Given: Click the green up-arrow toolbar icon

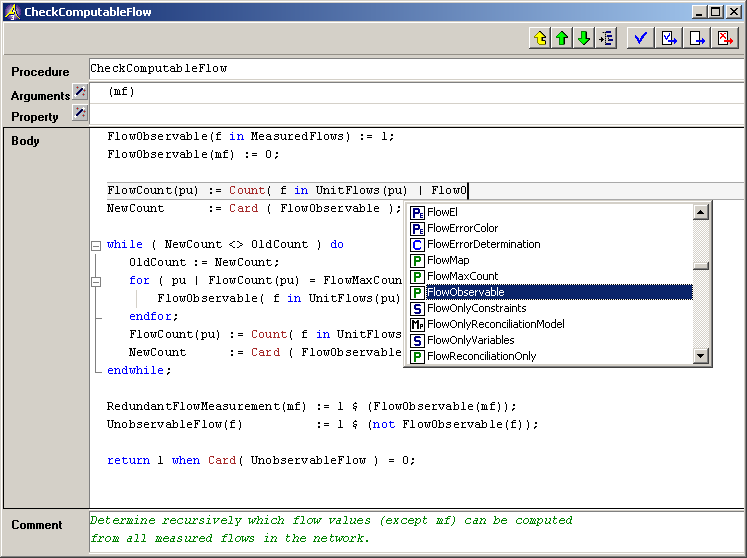Looking at the screenshot, I should point(562,38).
